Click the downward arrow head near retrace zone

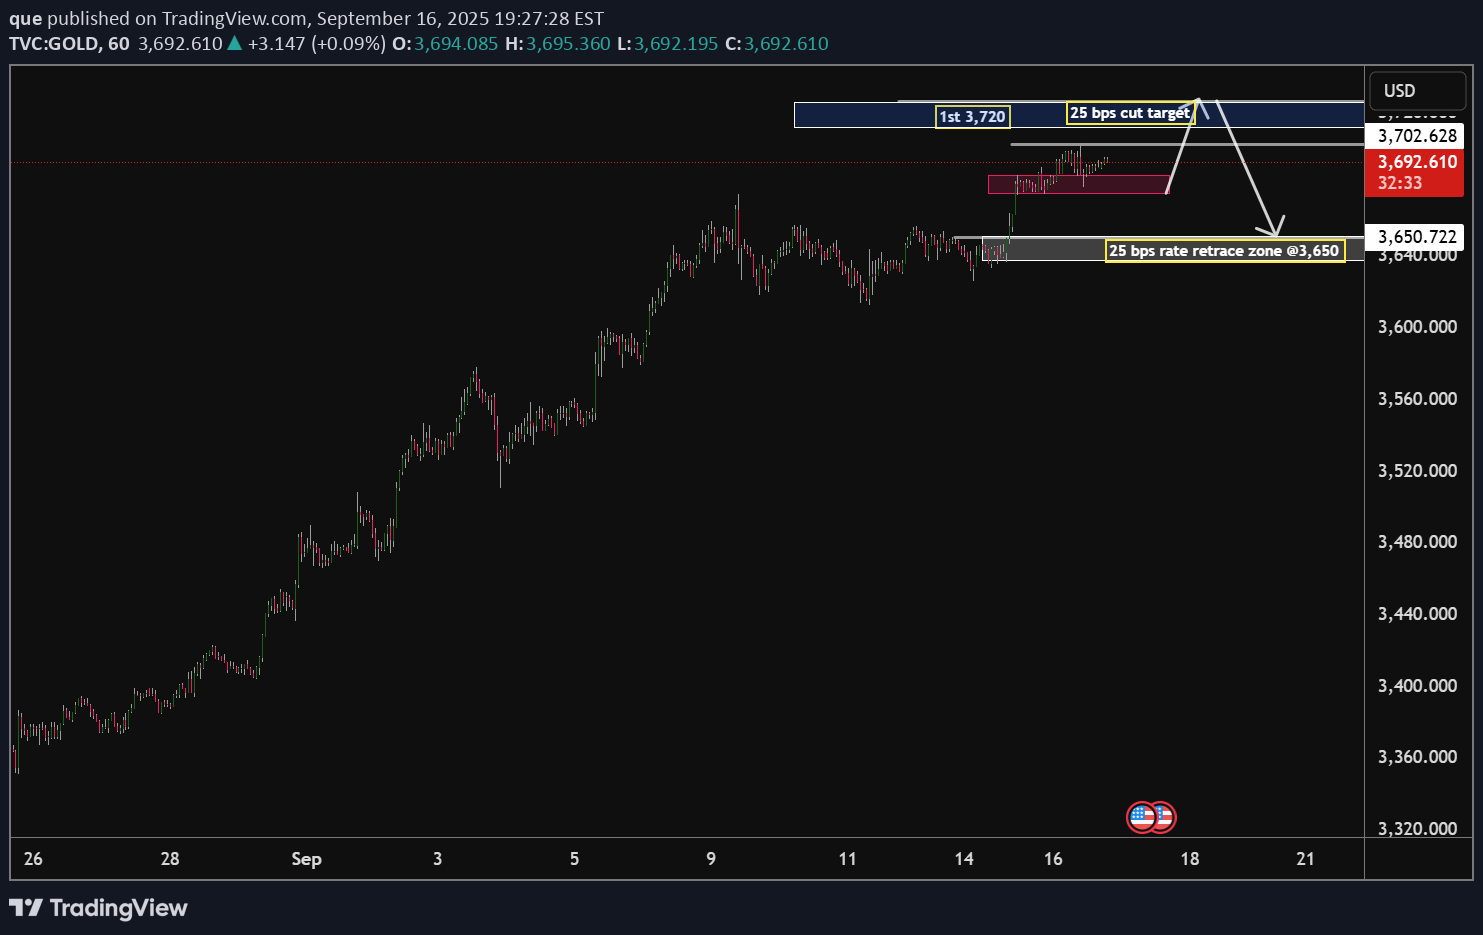[x=1274, y=228]
